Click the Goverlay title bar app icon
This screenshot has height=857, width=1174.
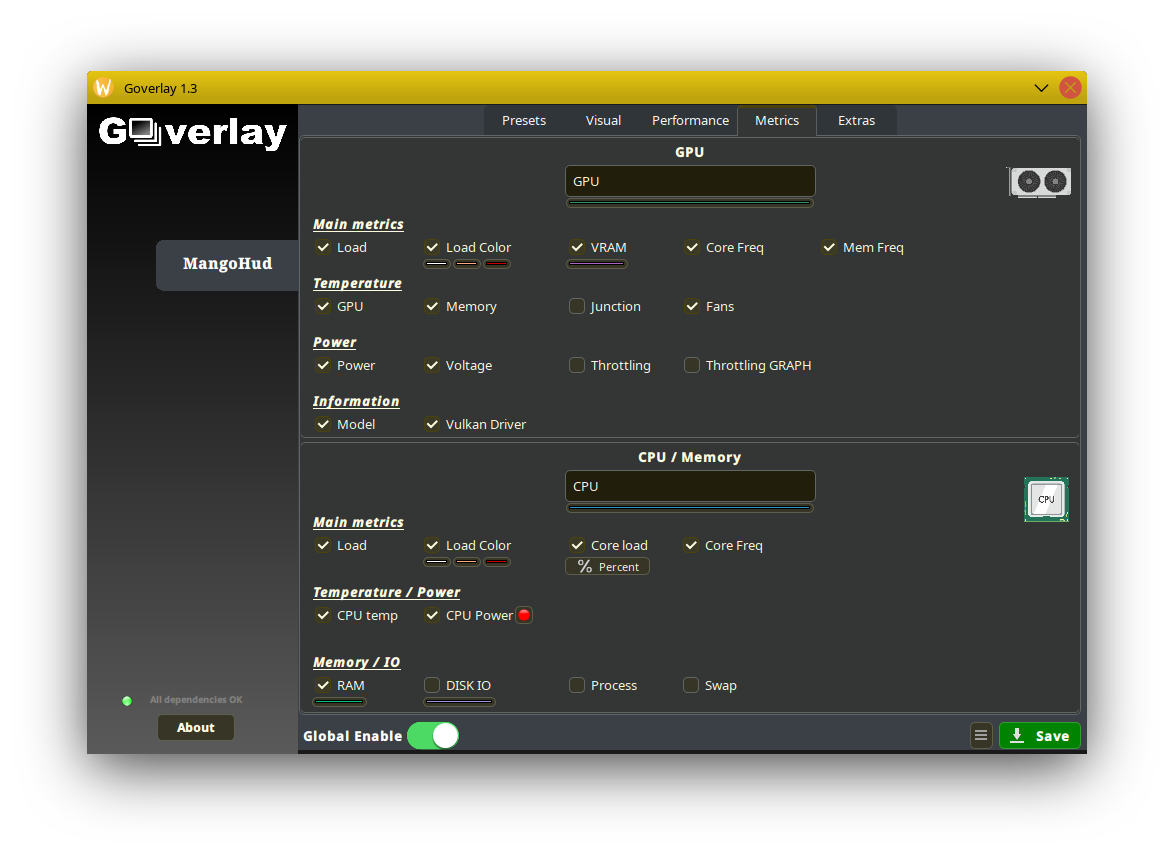(x=103, y=88)
